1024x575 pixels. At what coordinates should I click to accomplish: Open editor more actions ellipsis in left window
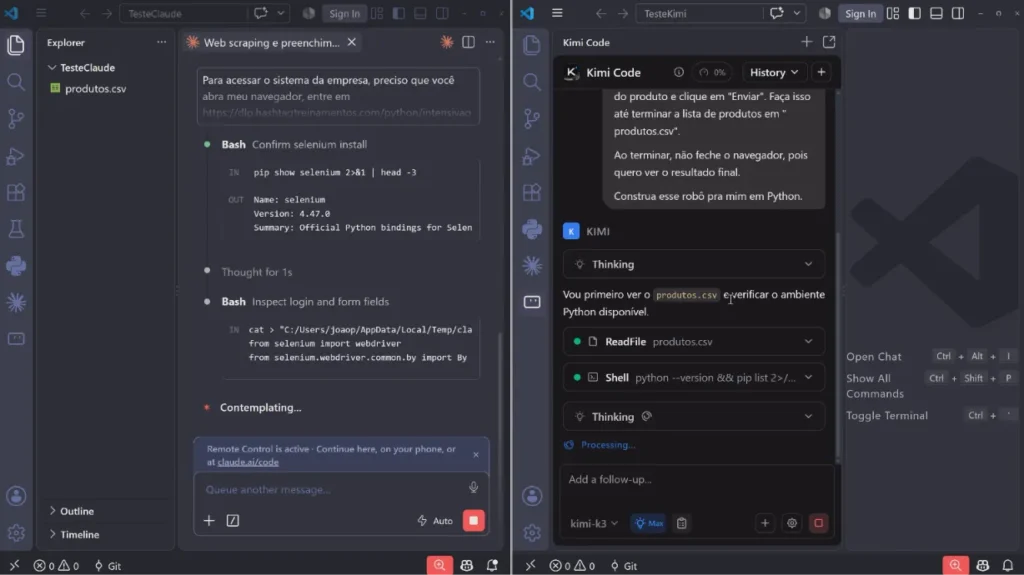pos(490,42)
